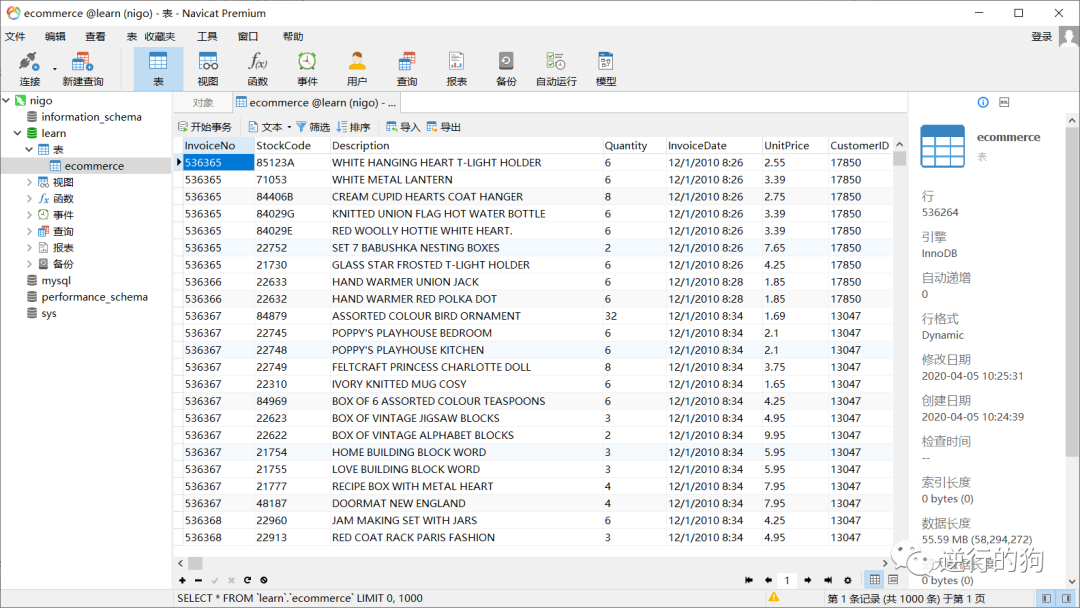This screenshot has height=608, width=1080.
Task: Click the 导入 import button
Action: [403, 127]
